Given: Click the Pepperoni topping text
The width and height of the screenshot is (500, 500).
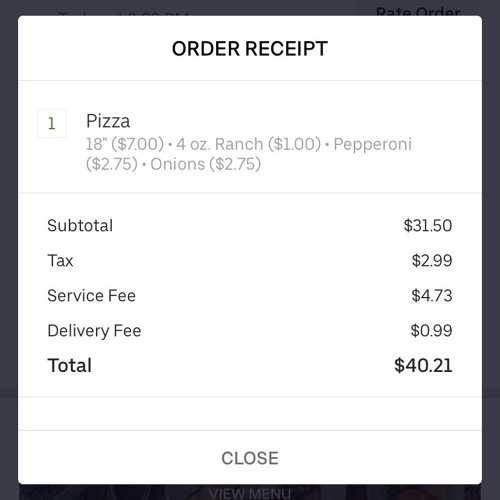Looking at the screenshot, I should tap(373, 145).
